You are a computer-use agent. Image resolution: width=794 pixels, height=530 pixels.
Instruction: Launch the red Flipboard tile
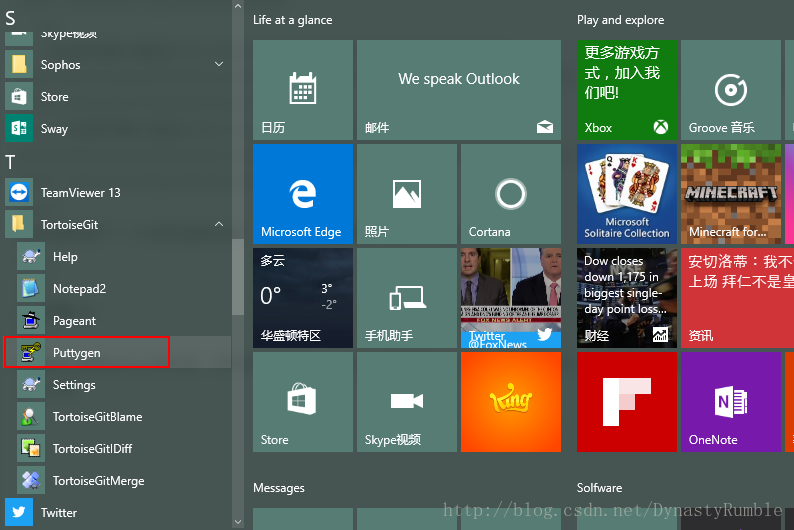click(x=627, y=402)
